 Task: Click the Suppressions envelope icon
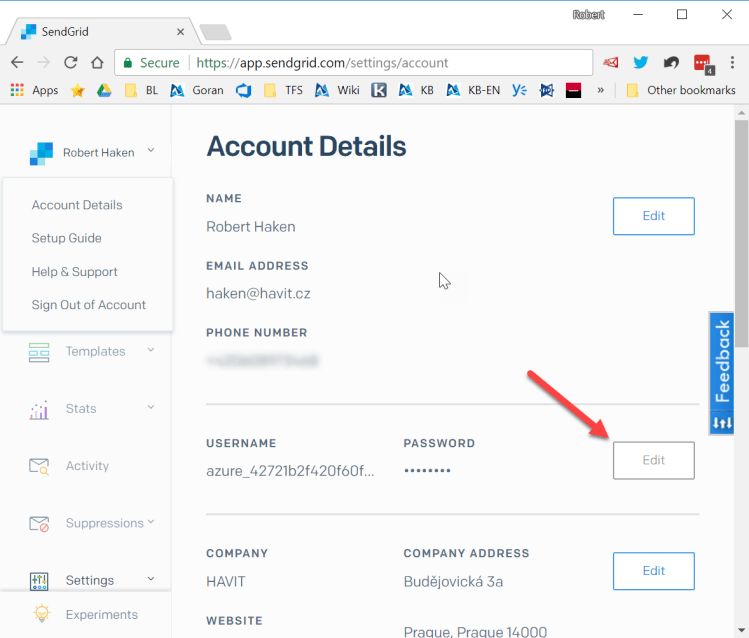(x=39, y=523)
